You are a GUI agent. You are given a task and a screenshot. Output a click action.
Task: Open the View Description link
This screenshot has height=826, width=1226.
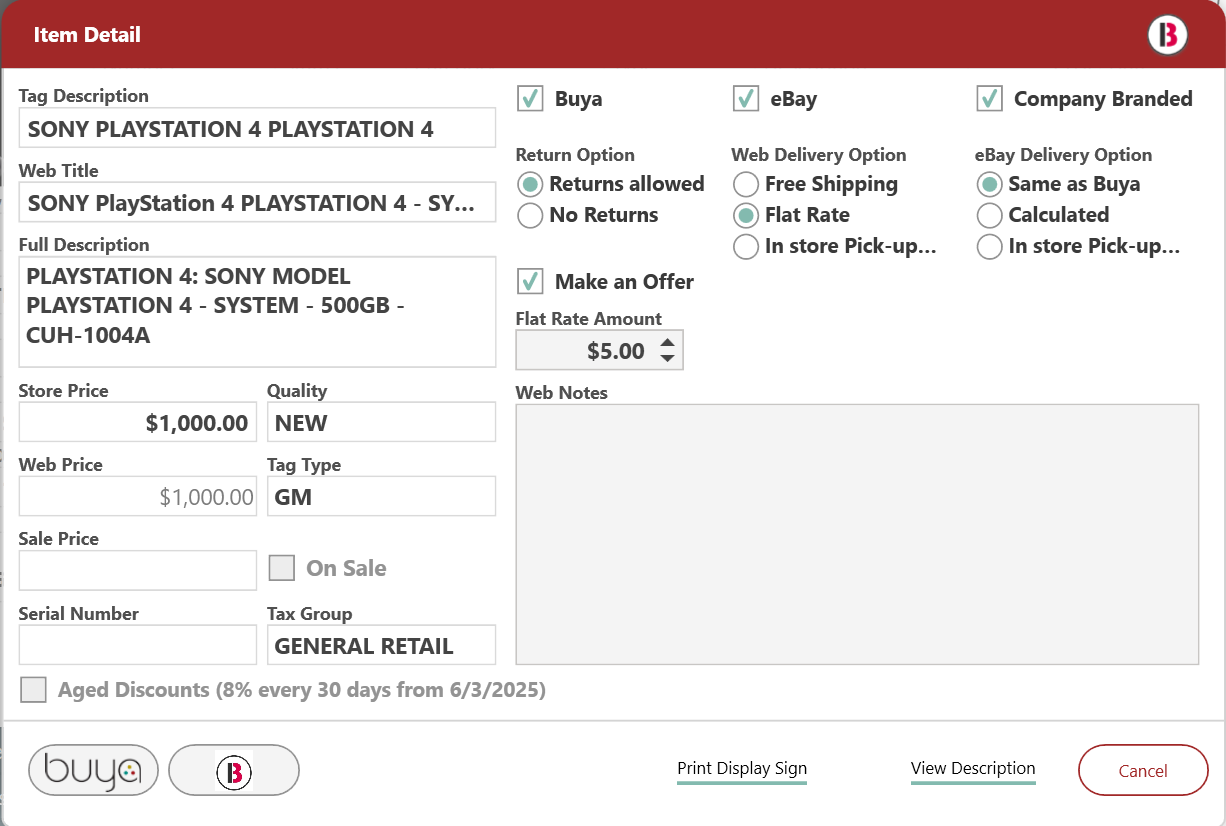tap(973, 768)
